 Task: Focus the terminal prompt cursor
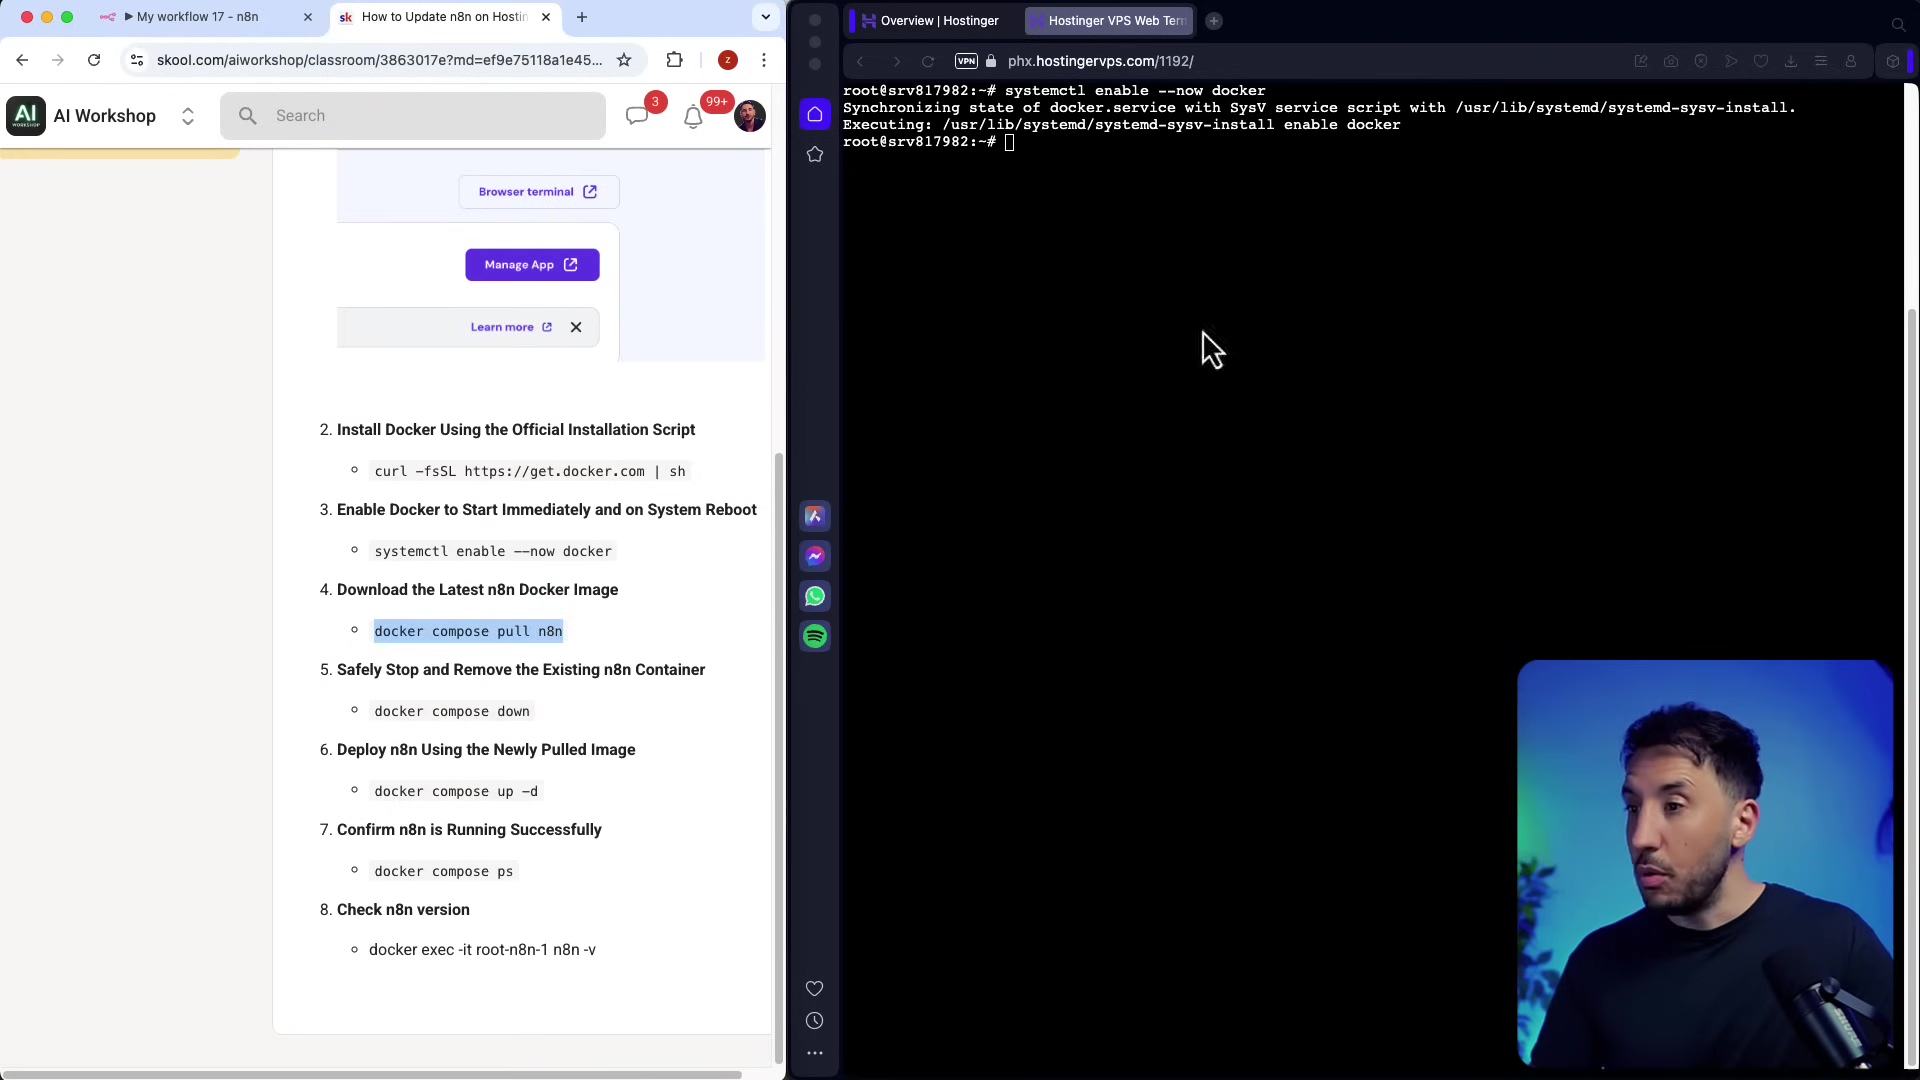tap(1010, 142)
